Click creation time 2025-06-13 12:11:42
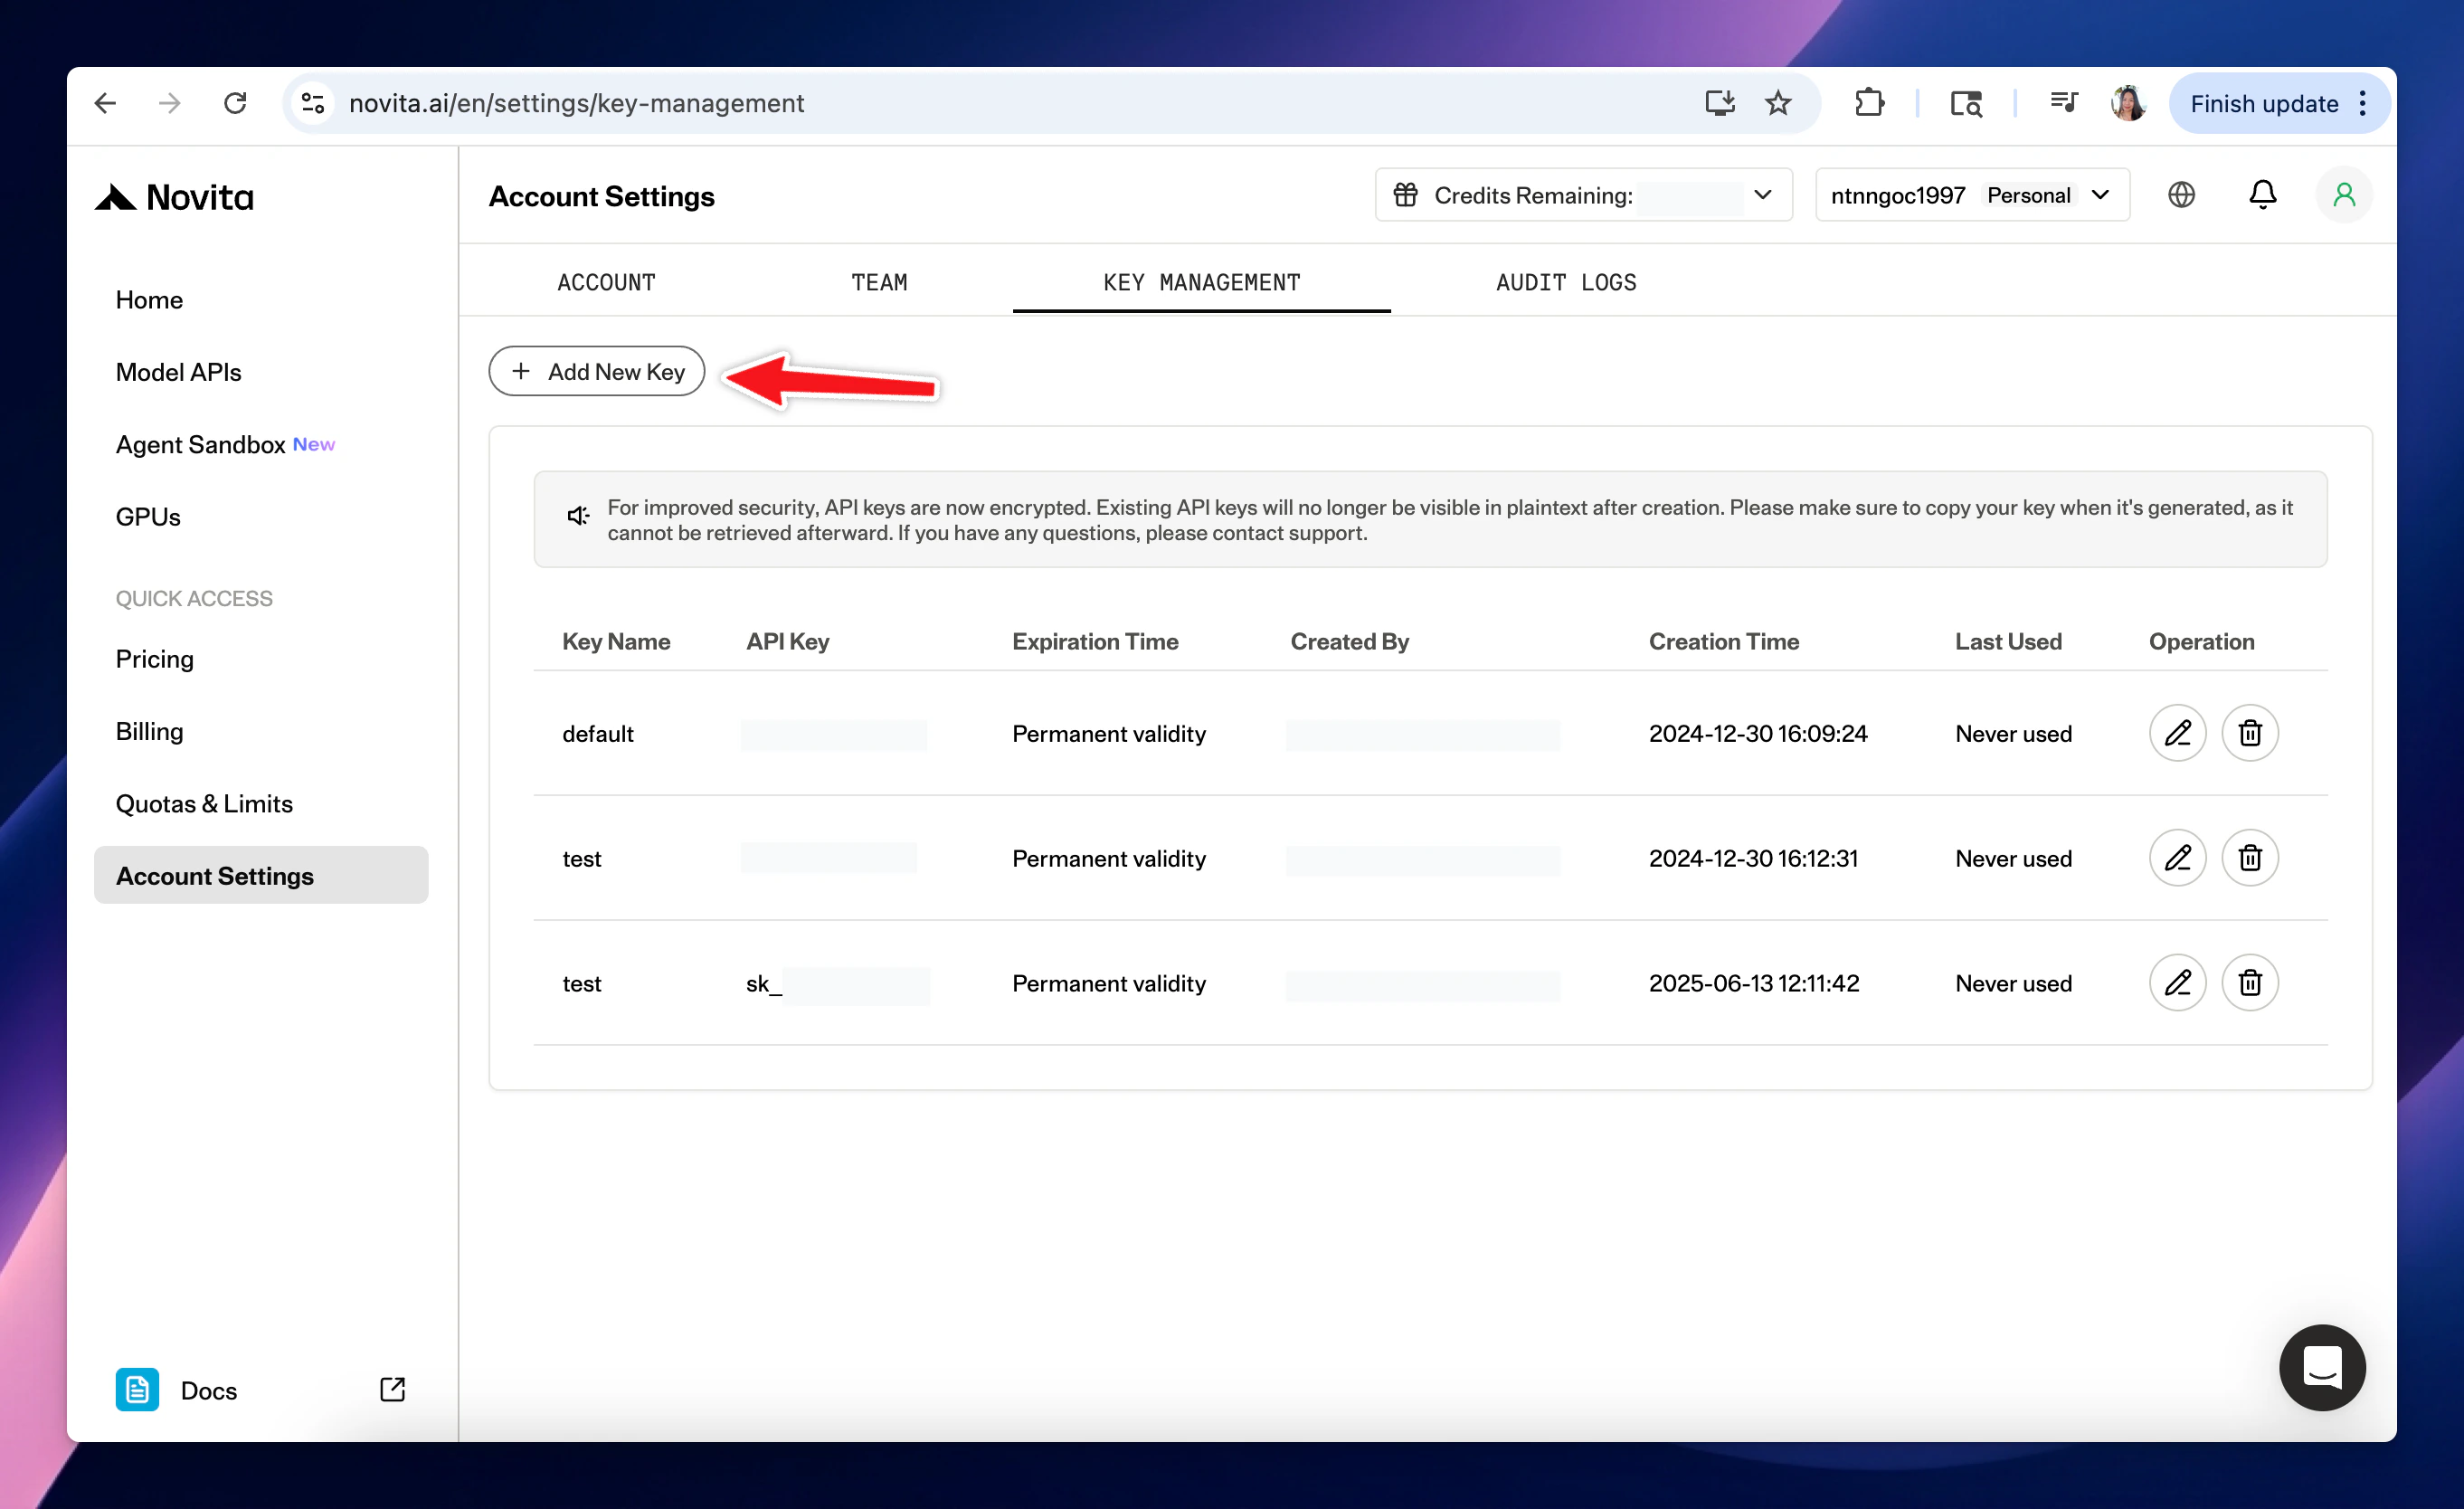This screenshot has height=1509, width=2464. pyautogui.click(x=1754, y=984)
